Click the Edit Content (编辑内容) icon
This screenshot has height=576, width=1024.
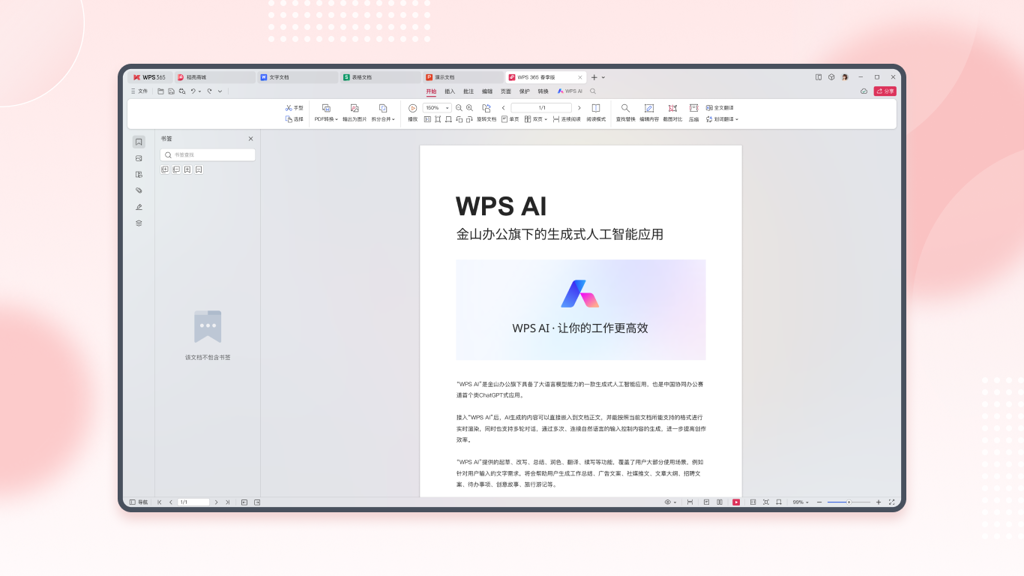[x=649, y=109]
